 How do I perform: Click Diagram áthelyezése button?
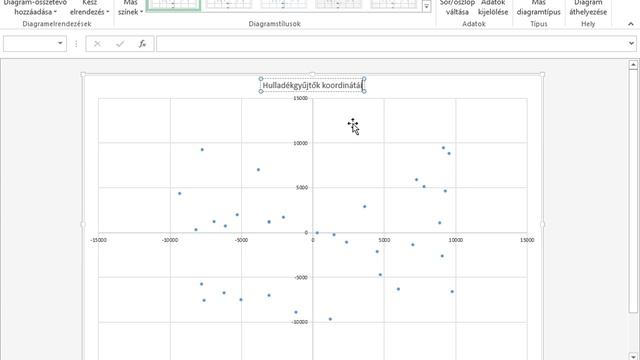tap(588, 7)
